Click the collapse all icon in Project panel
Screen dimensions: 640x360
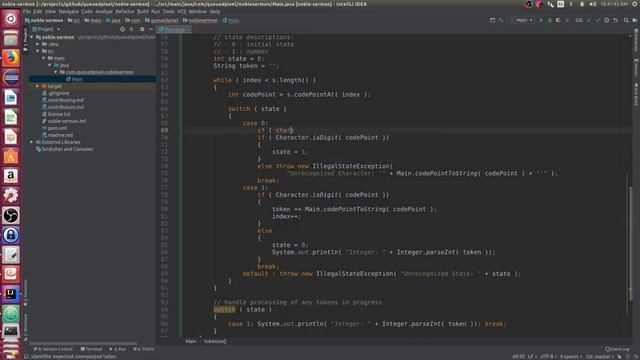[131, 29]
